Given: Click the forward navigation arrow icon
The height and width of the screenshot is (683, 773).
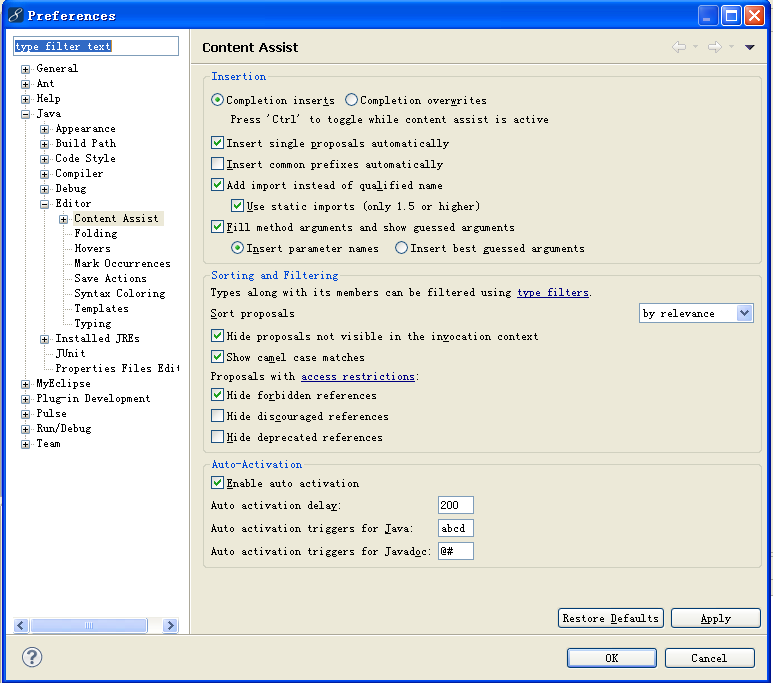Looking at the screenshot, I should [x=714, y=47].
